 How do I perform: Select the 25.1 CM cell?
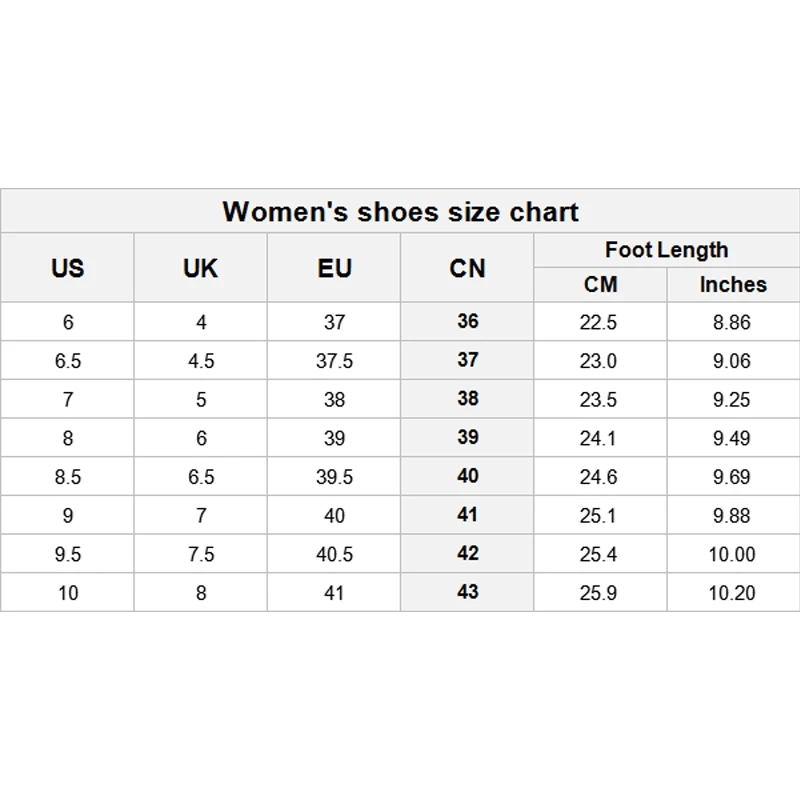(x=600, y=515)
